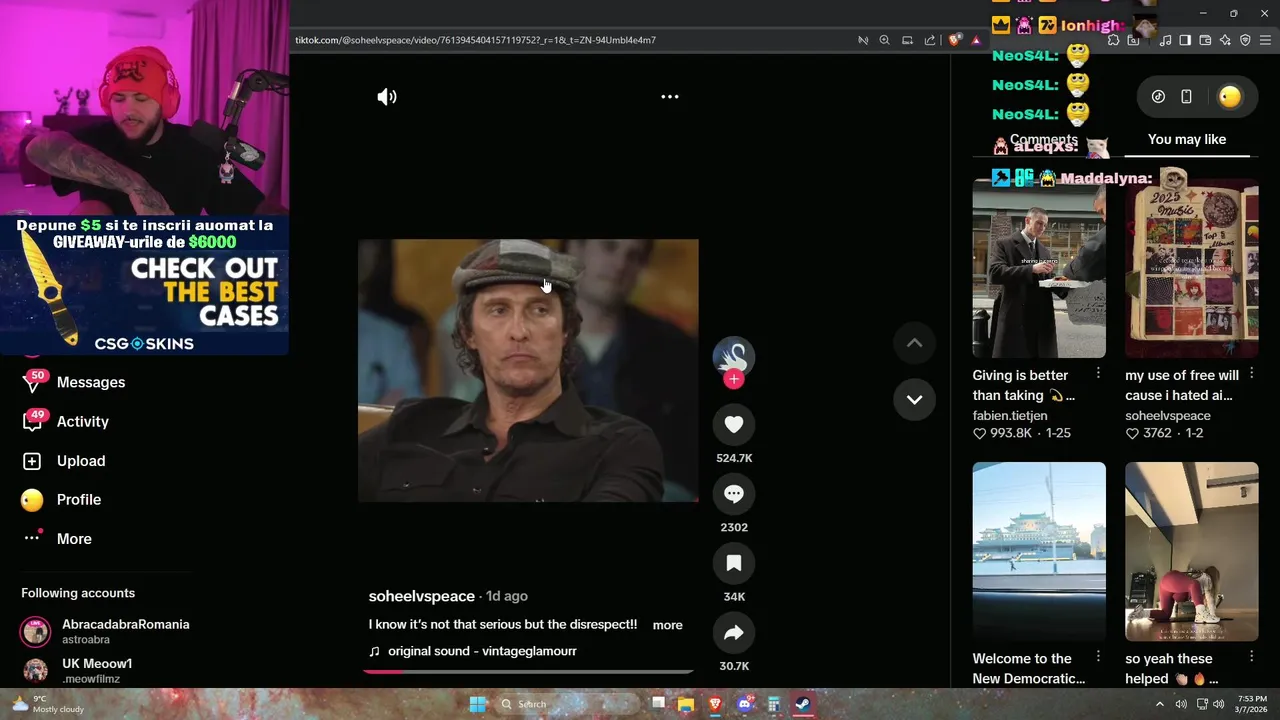Open options for 'Welcome to the New' video
Screen dimensions: 1280x720
click(1098, 656)
